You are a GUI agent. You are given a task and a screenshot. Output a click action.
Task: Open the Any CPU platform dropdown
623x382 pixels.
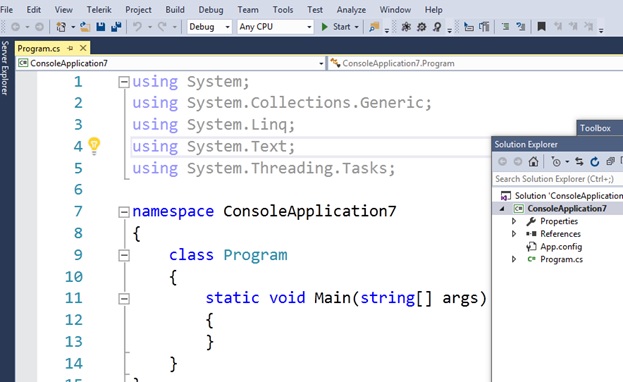point(276,27)
